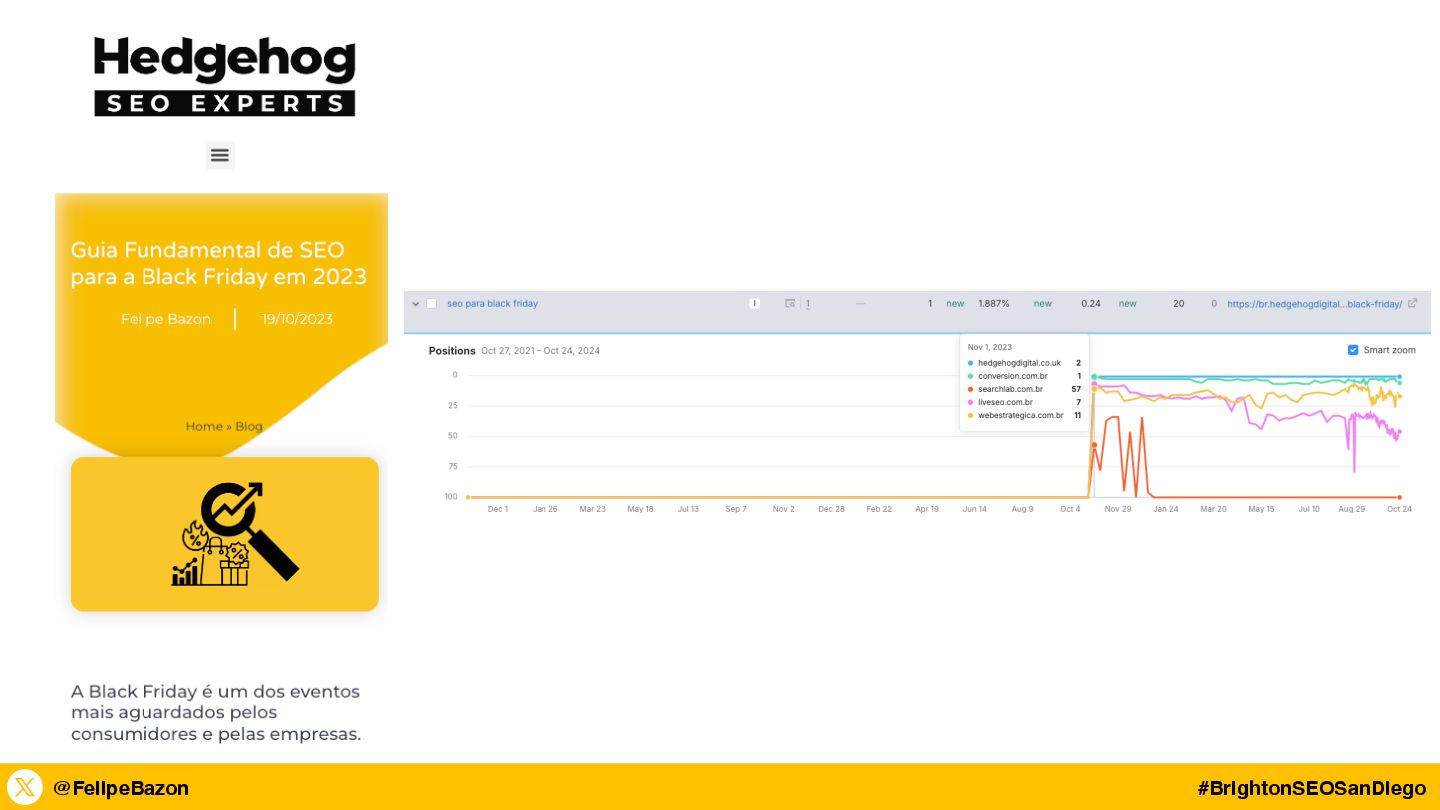Click the X (Twitter) logo icon
The height and width of the screenshot is (810, 1440).
point(25,787)
